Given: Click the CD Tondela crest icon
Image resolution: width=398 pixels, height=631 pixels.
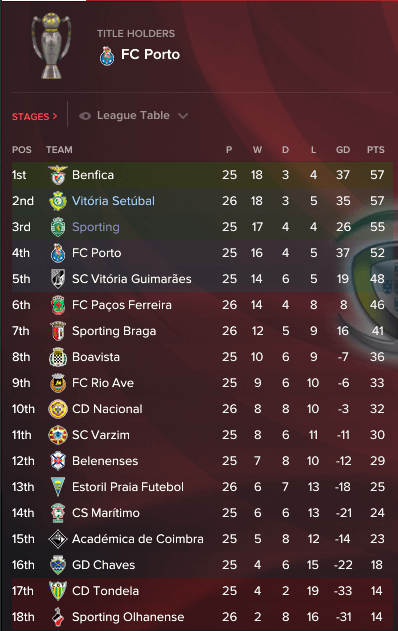Looking at the screenshot, I should pos(58,591).
